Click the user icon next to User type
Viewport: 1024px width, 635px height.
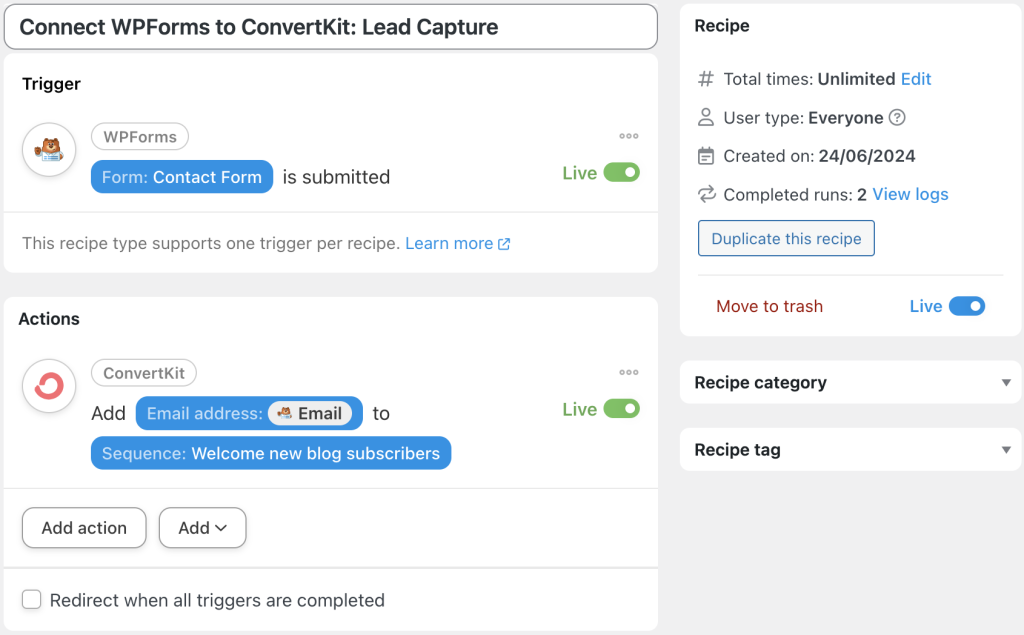707,117
